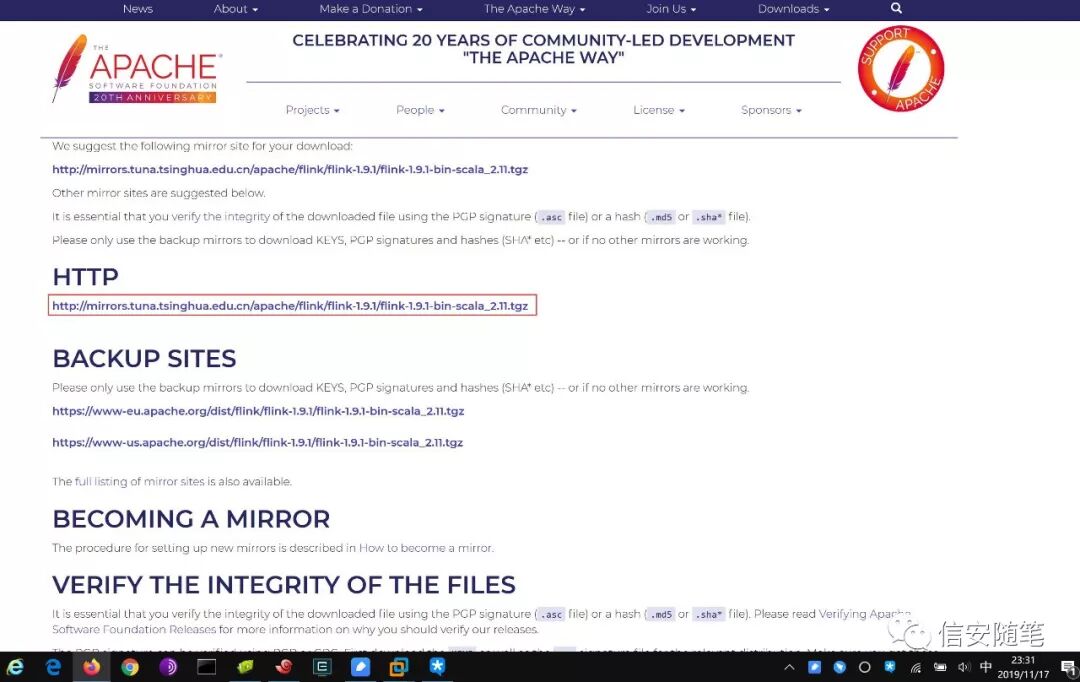The width and height of the screenshot is (1080, 682).
Task: Expand the About dropdown menu
Action: (236, 9)
